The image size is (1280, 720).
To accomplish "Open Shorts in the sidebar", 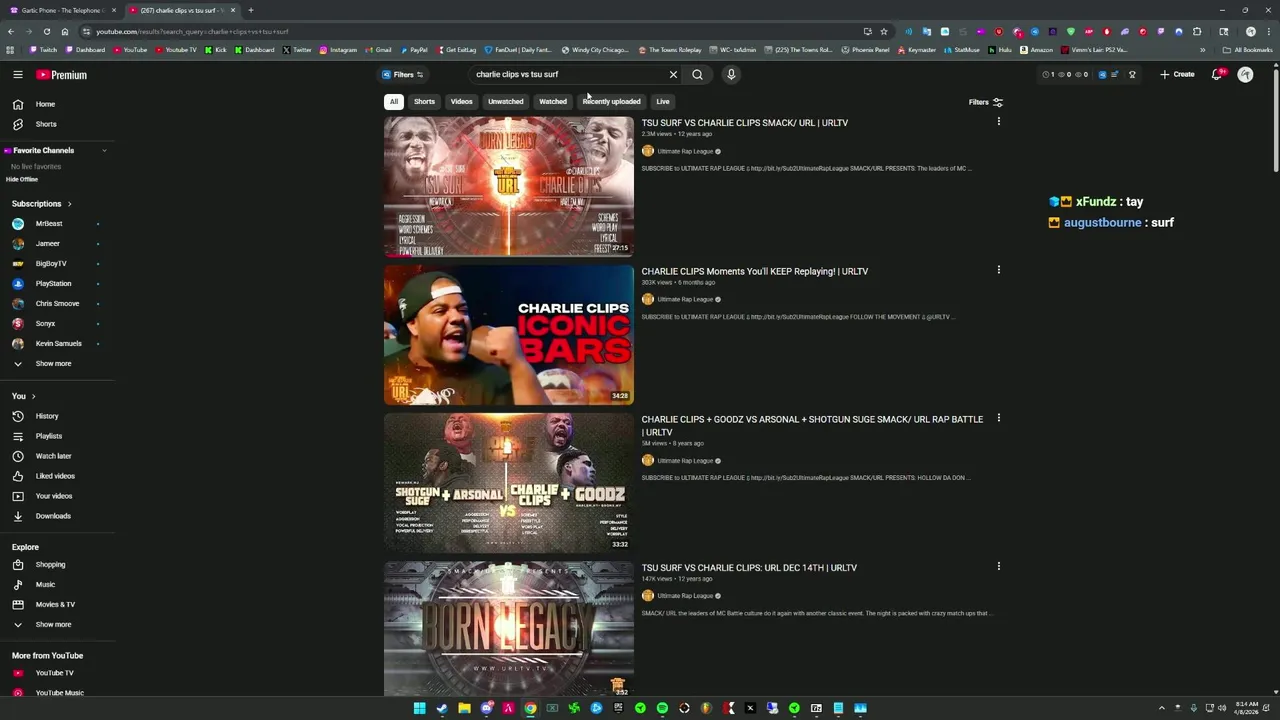I will click(56, 124).
